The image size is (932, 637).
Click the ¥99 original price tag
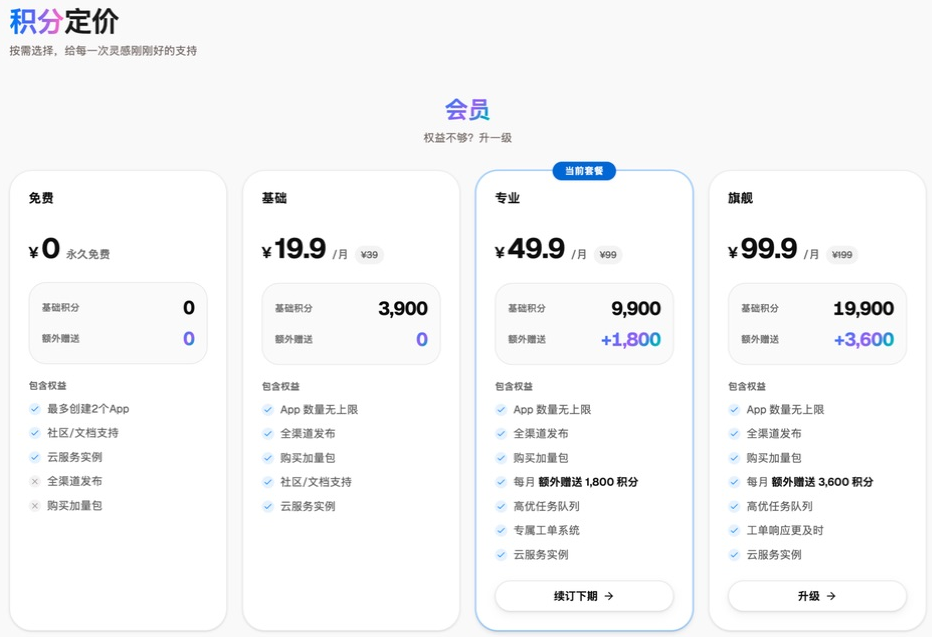pos(607,255)
